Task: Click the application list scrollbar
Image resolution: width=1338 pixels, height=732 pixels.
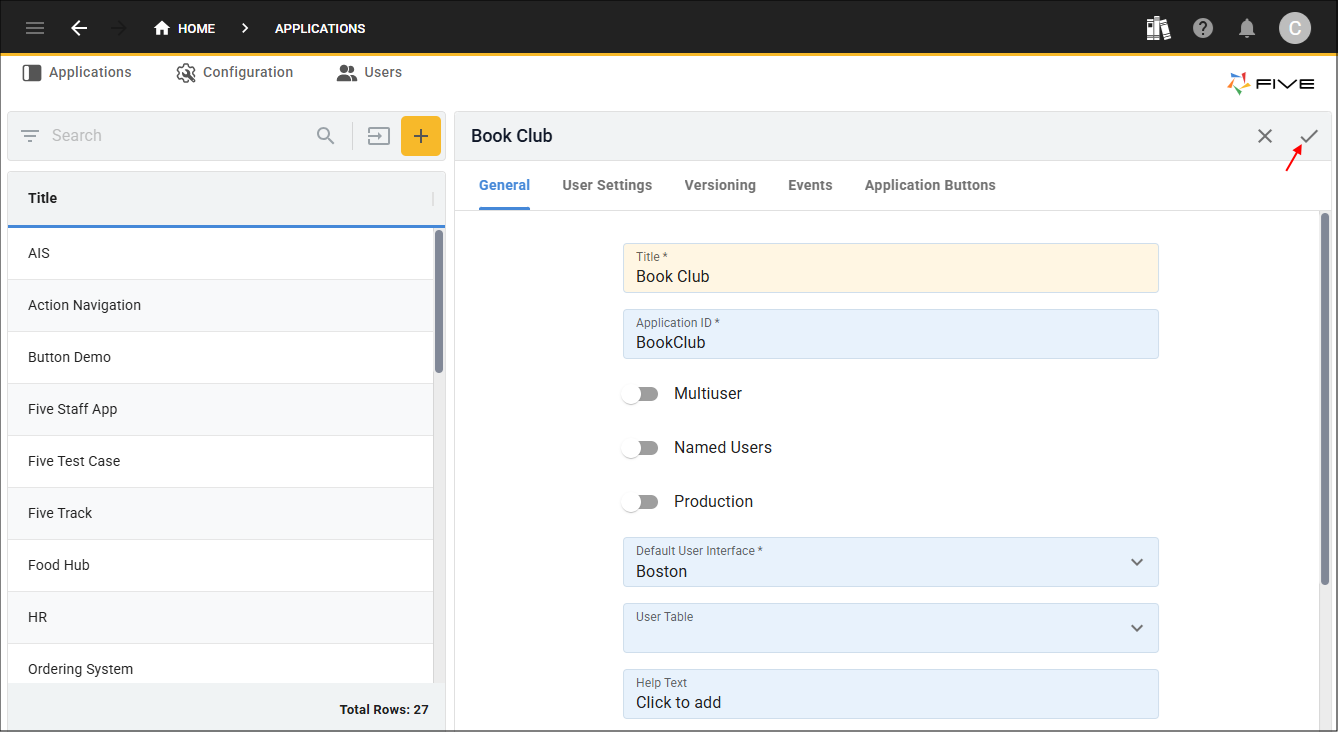Action: click(x=439, y=301)
